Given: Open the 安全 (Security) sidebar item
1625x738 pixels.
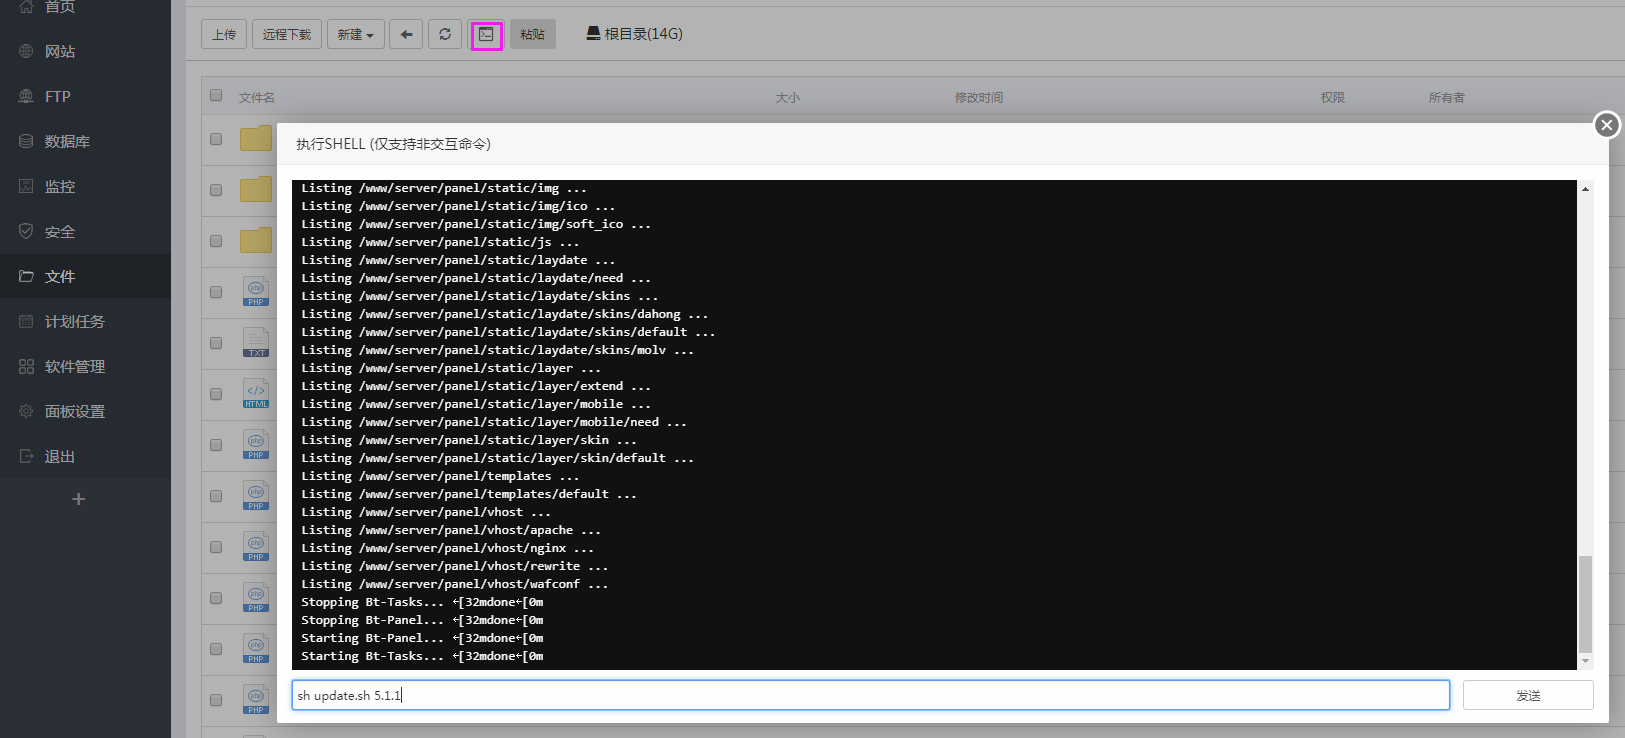Looking at the screenshot, I should 85,231.
